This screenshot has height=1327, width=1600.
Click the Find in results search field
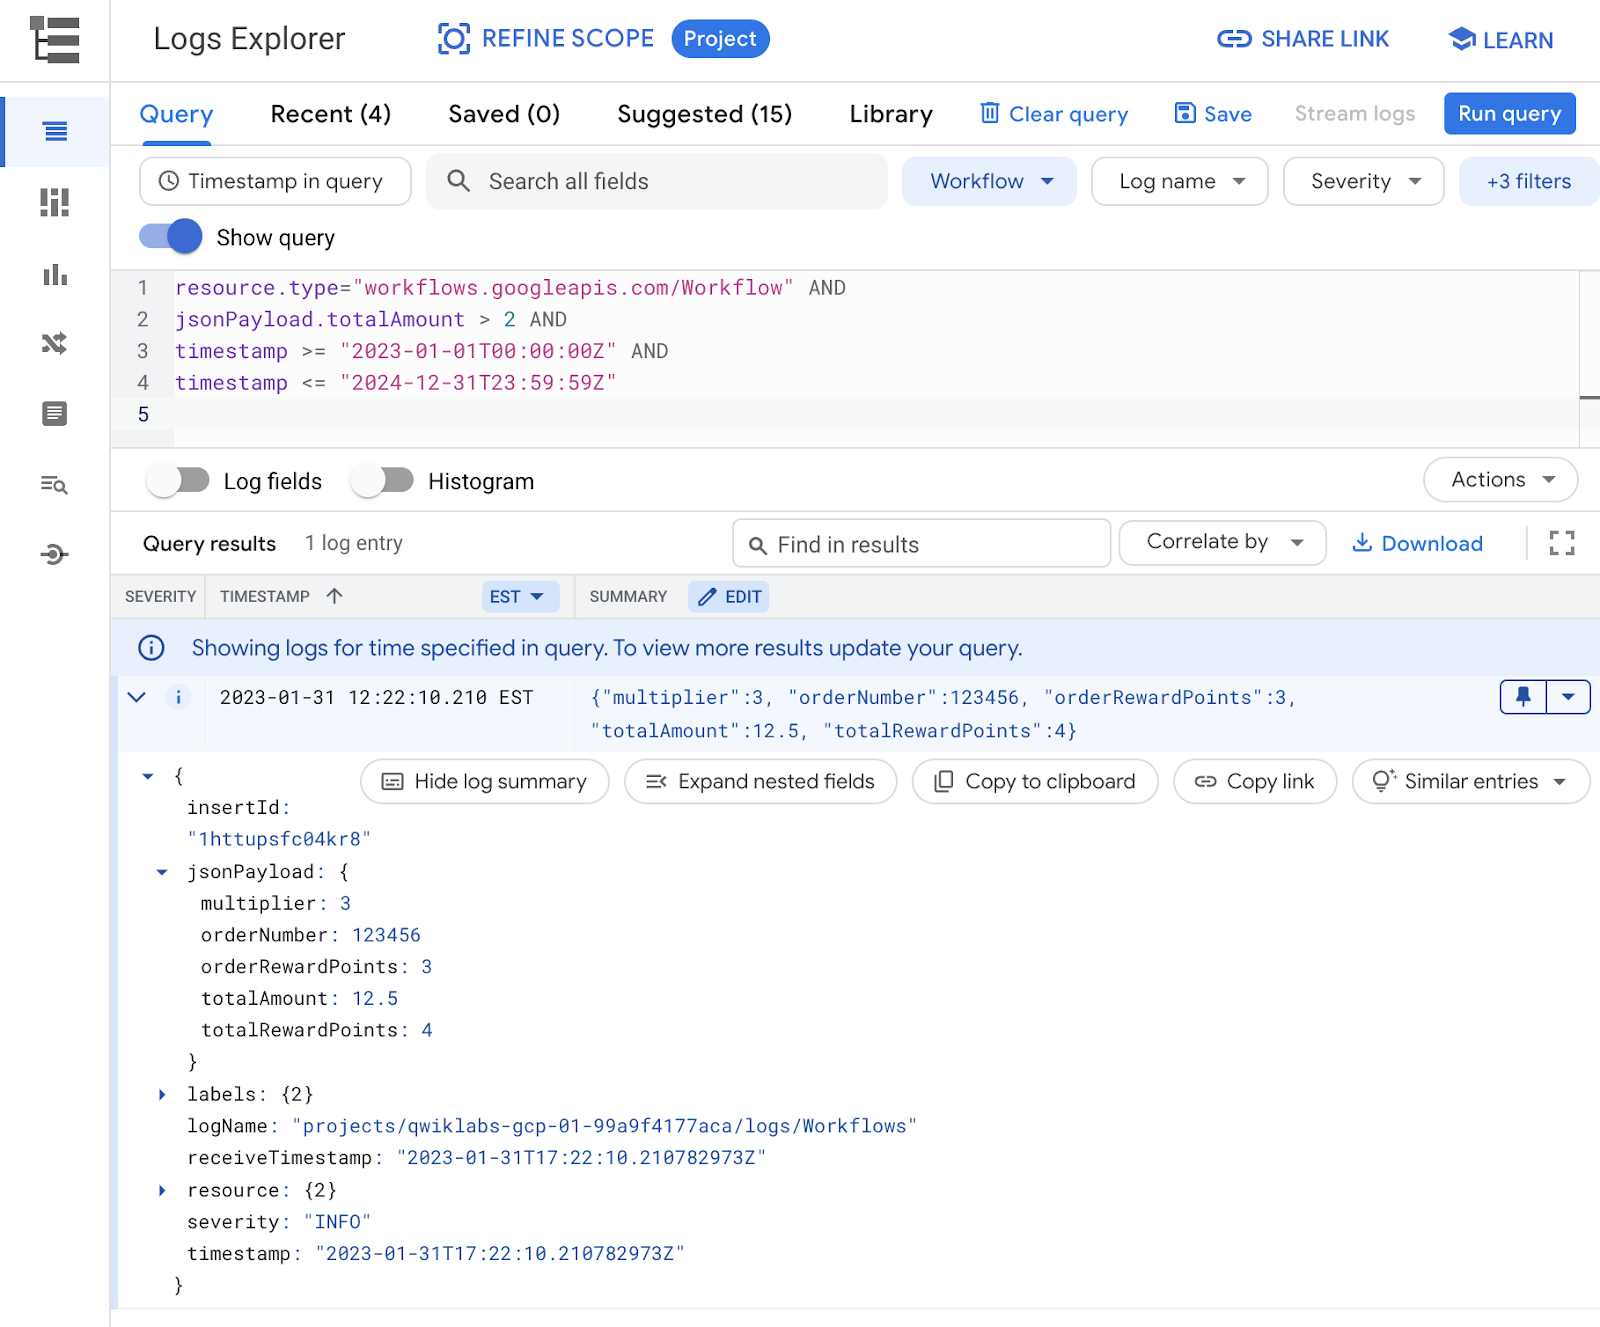coord(921,544)
